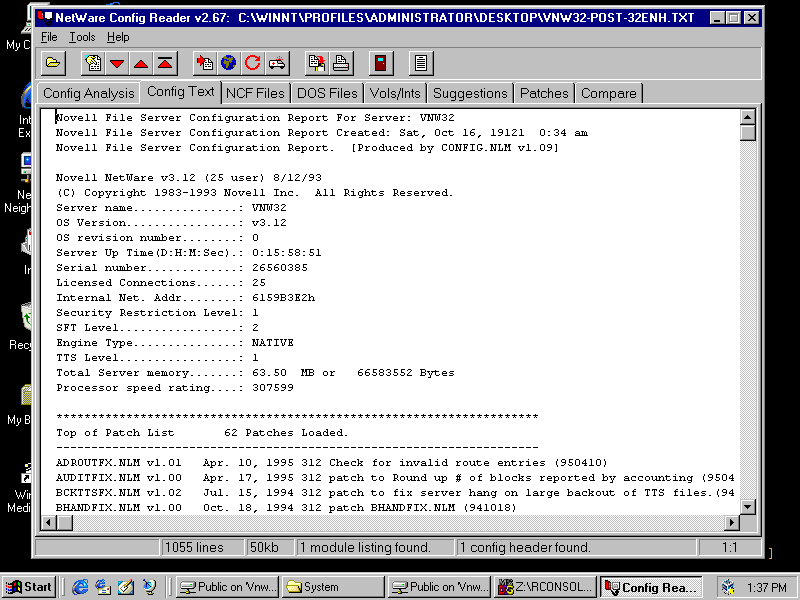Click the red up-arrow find previous icon
800x600 pixels.
pyautogui.click(x=141, y=63)
